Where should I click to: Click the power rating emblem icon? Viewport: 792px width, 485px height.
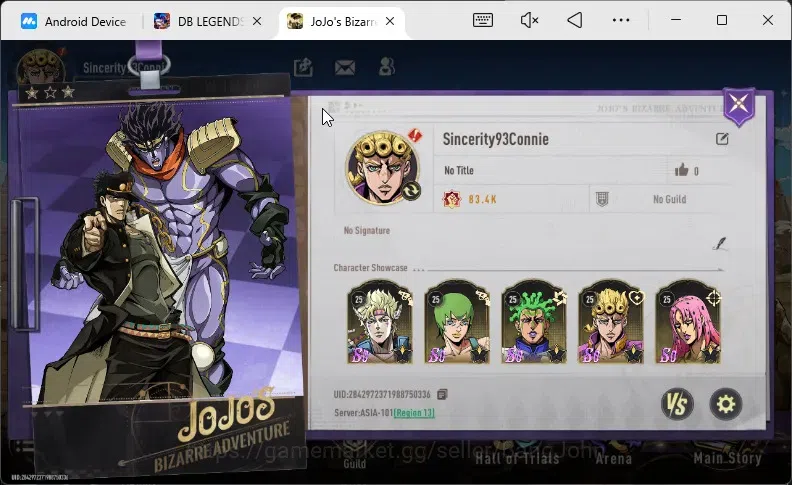click(452, 199)
